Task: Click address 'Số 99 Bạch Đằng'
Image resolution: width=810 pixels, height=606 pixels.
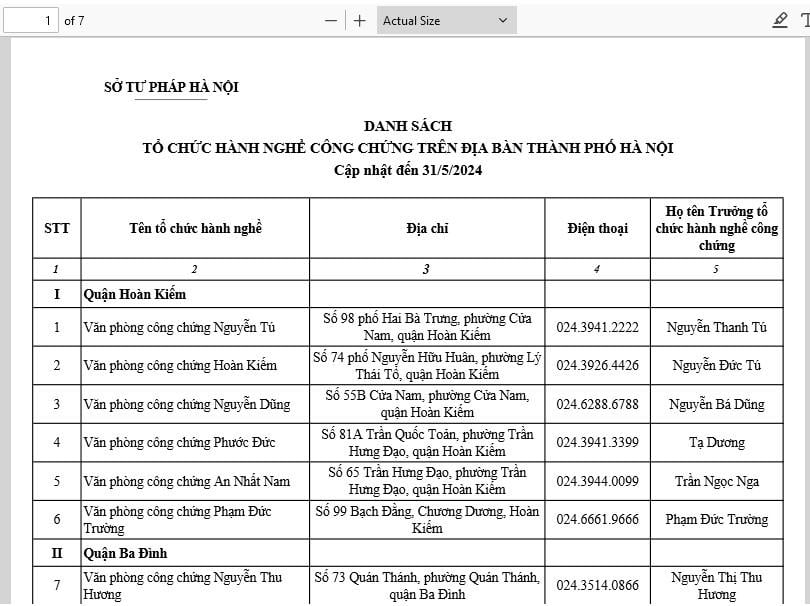Action: tap(364, 511)
